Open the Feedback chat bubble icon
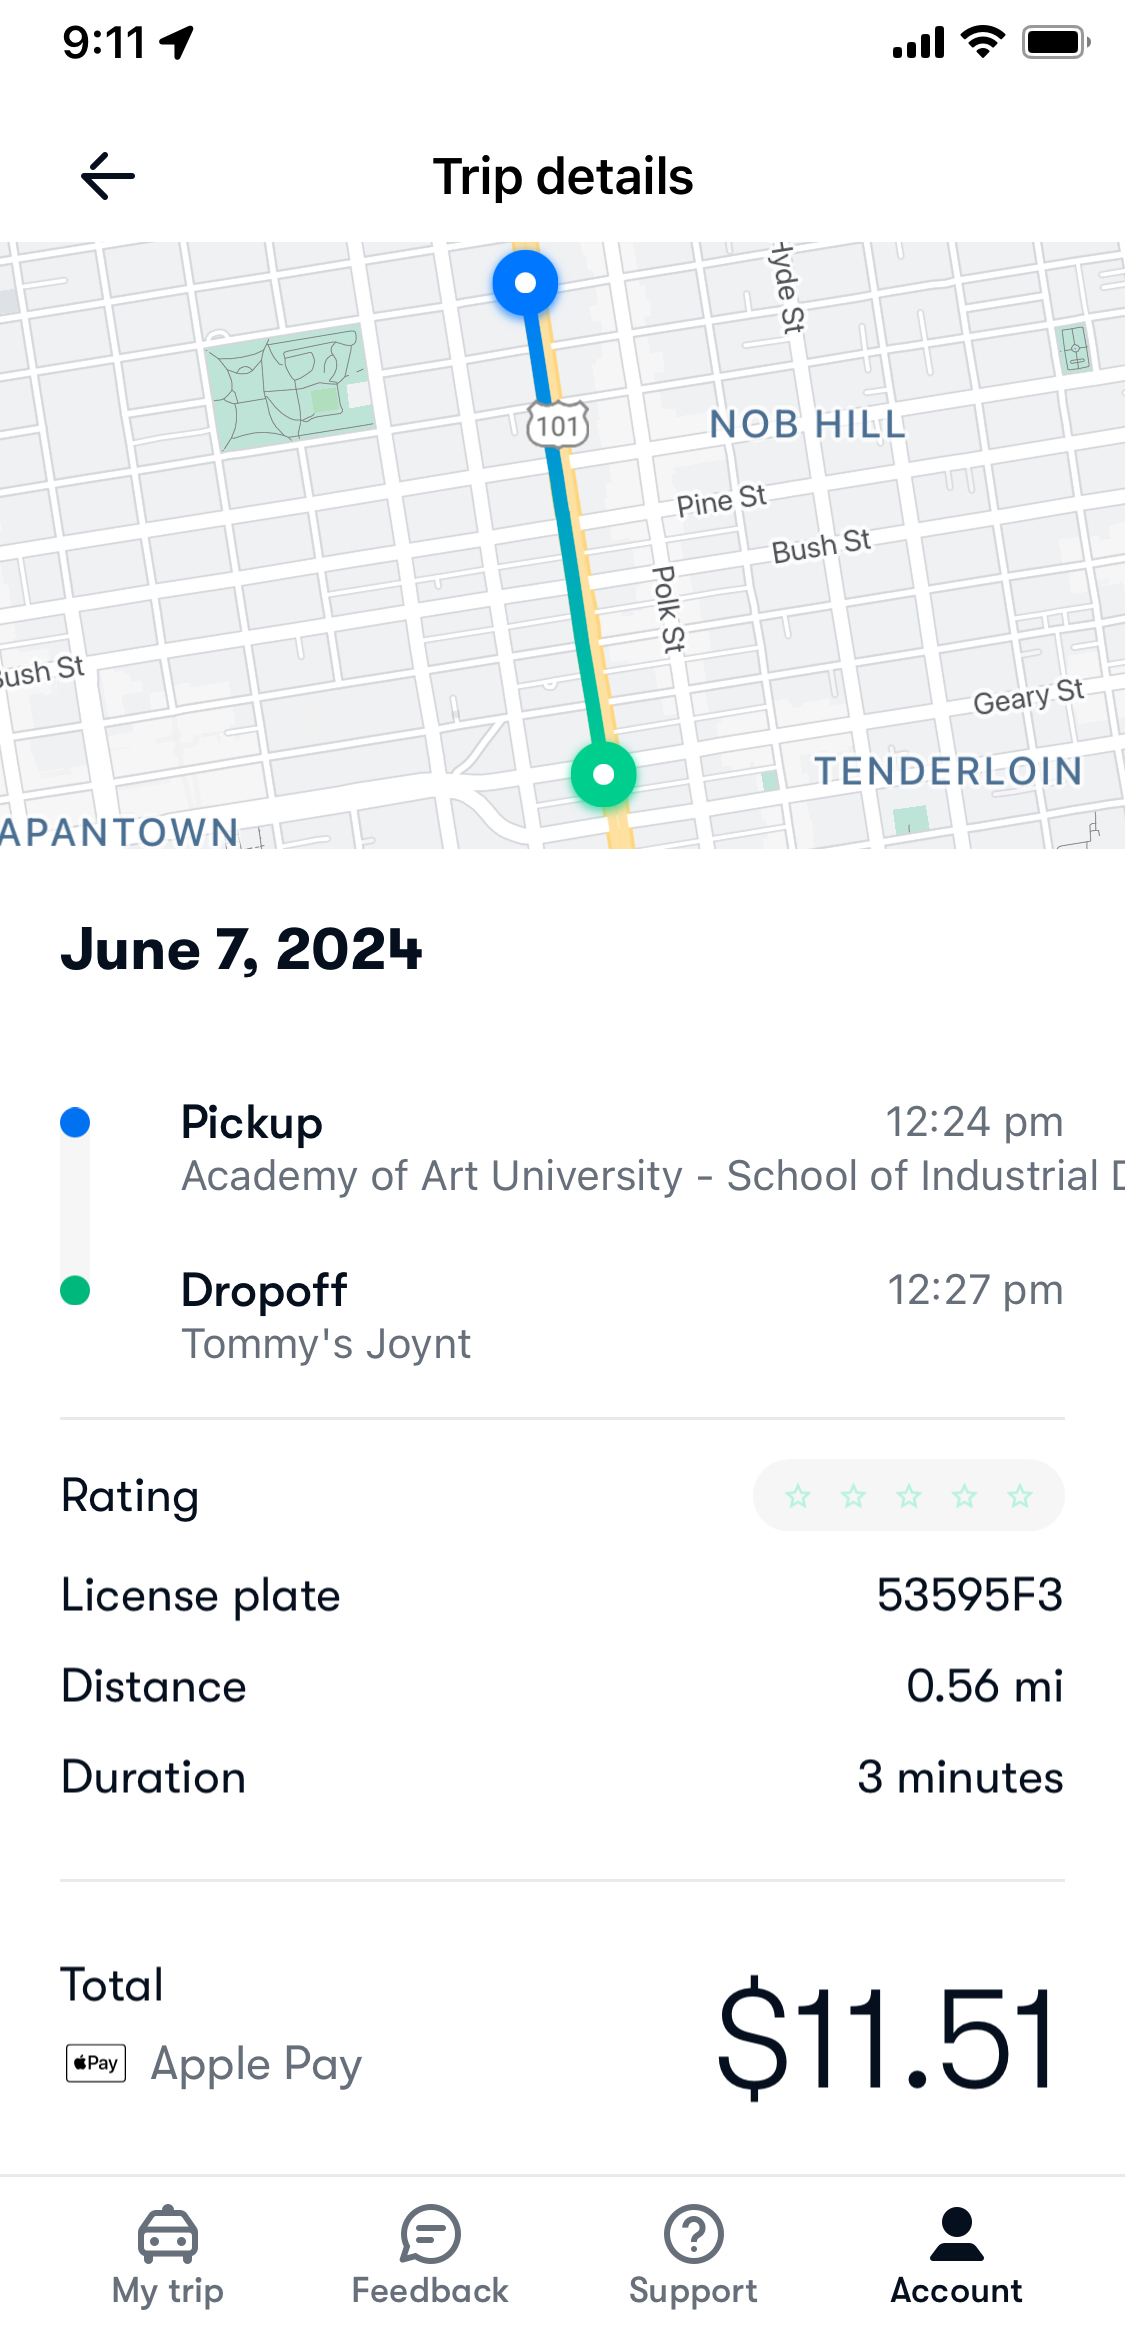 tap(430, 2234)
